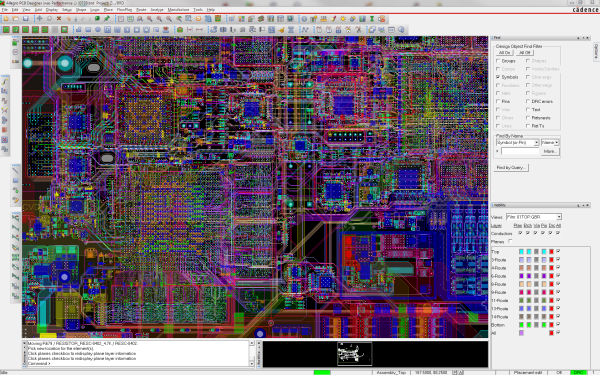Select the Move four-arrow tool
Screen dimensions: 600x375
[x=39, y=18]
